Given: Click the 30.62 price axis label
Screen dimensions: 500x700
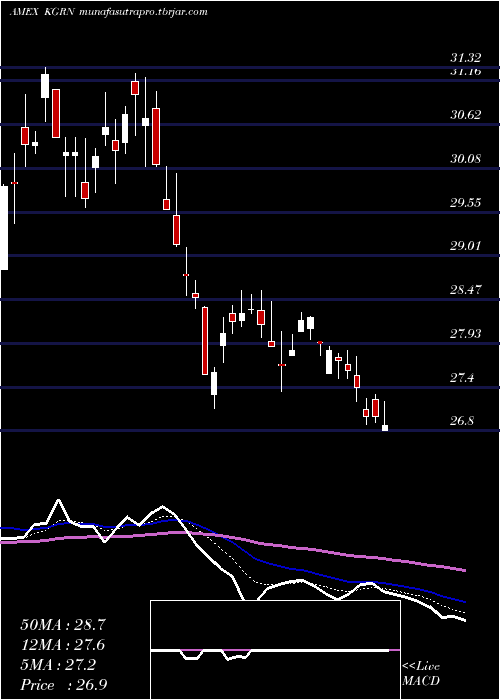Looking at the screenshot, I should point(466,115).
